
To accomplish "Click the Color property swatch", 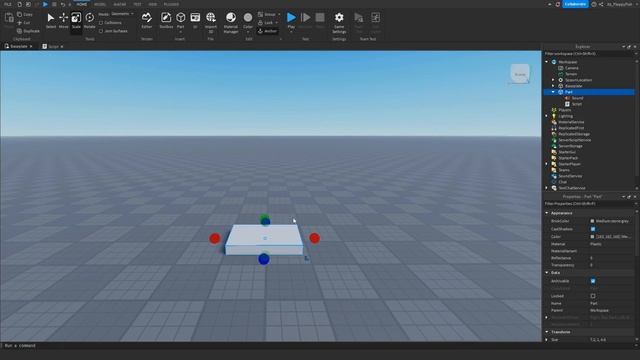I will coord(592,237).
